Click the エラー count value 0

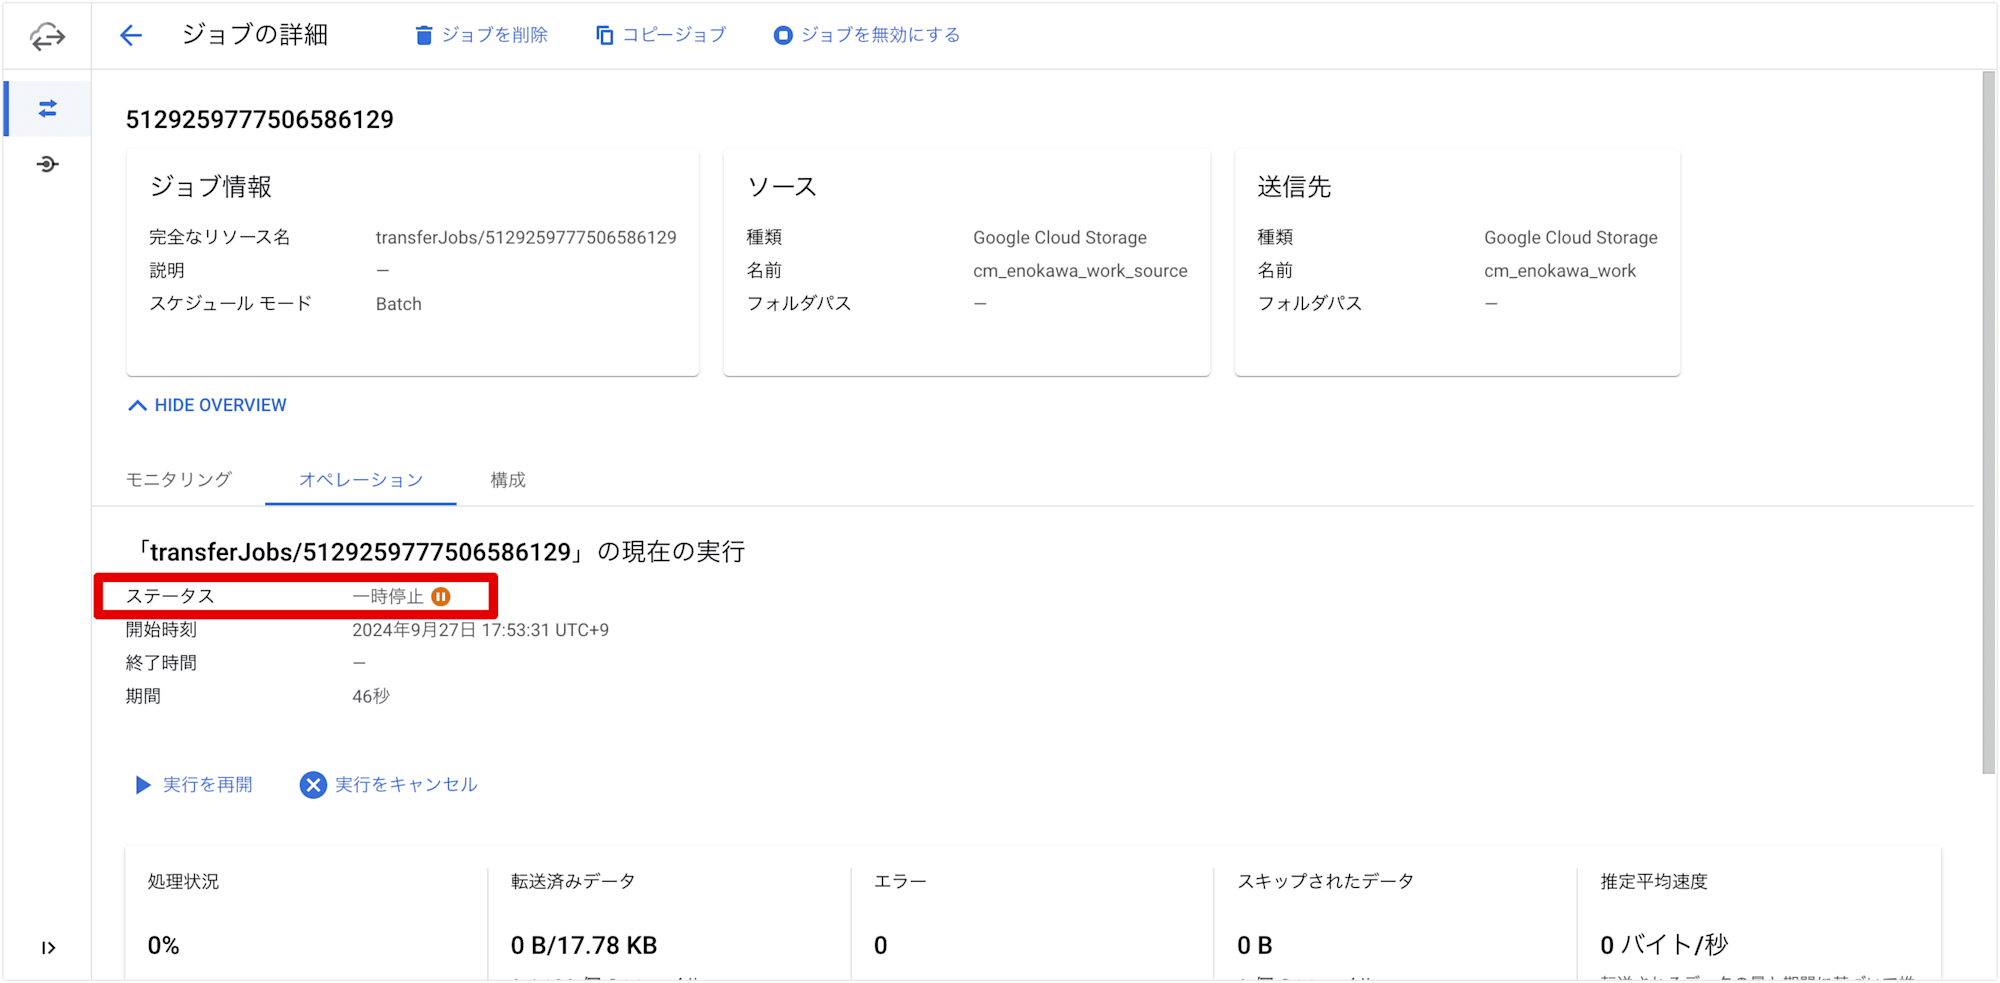click(880, 945)
